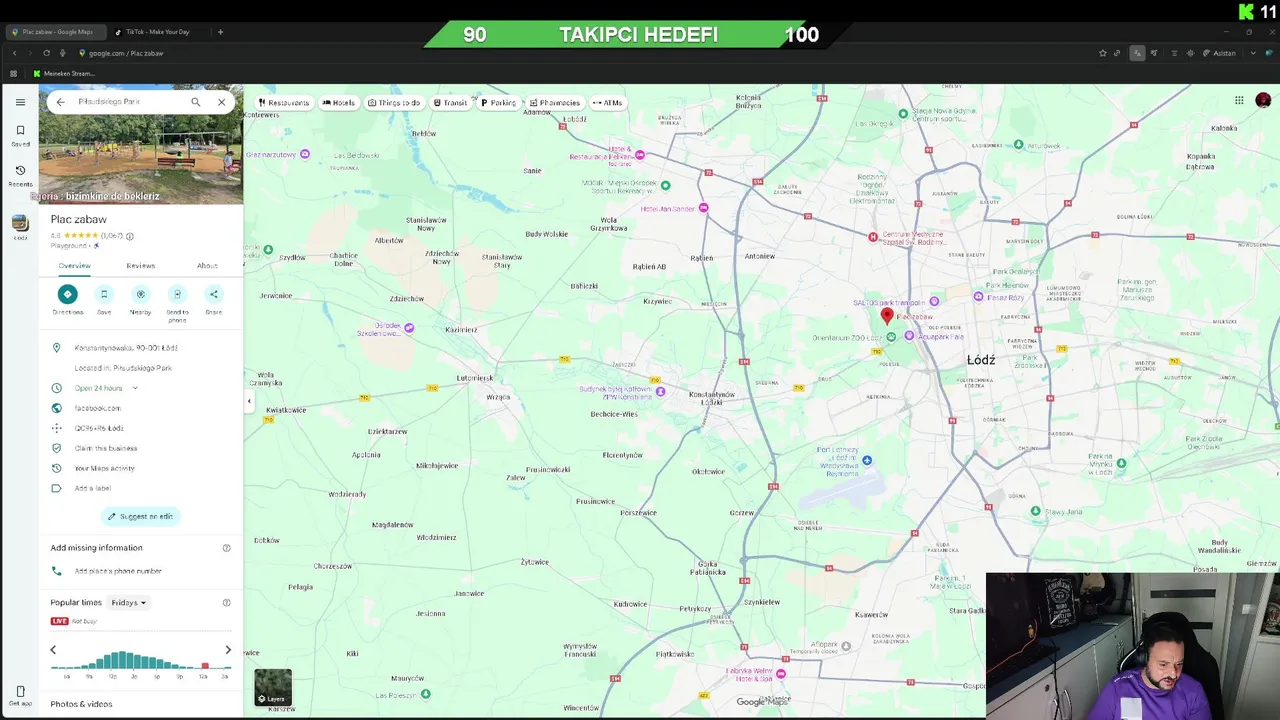Open the Google account avatar

tap(1263, 100)
